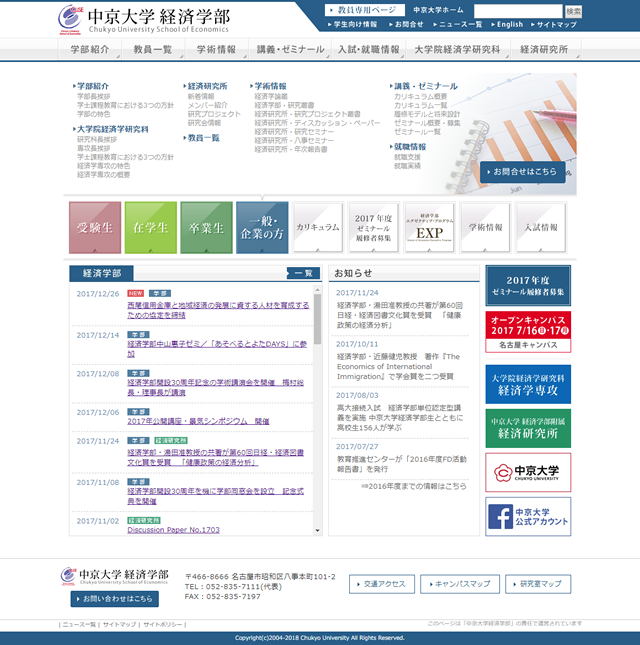Switch to the English site

[507, 25]
